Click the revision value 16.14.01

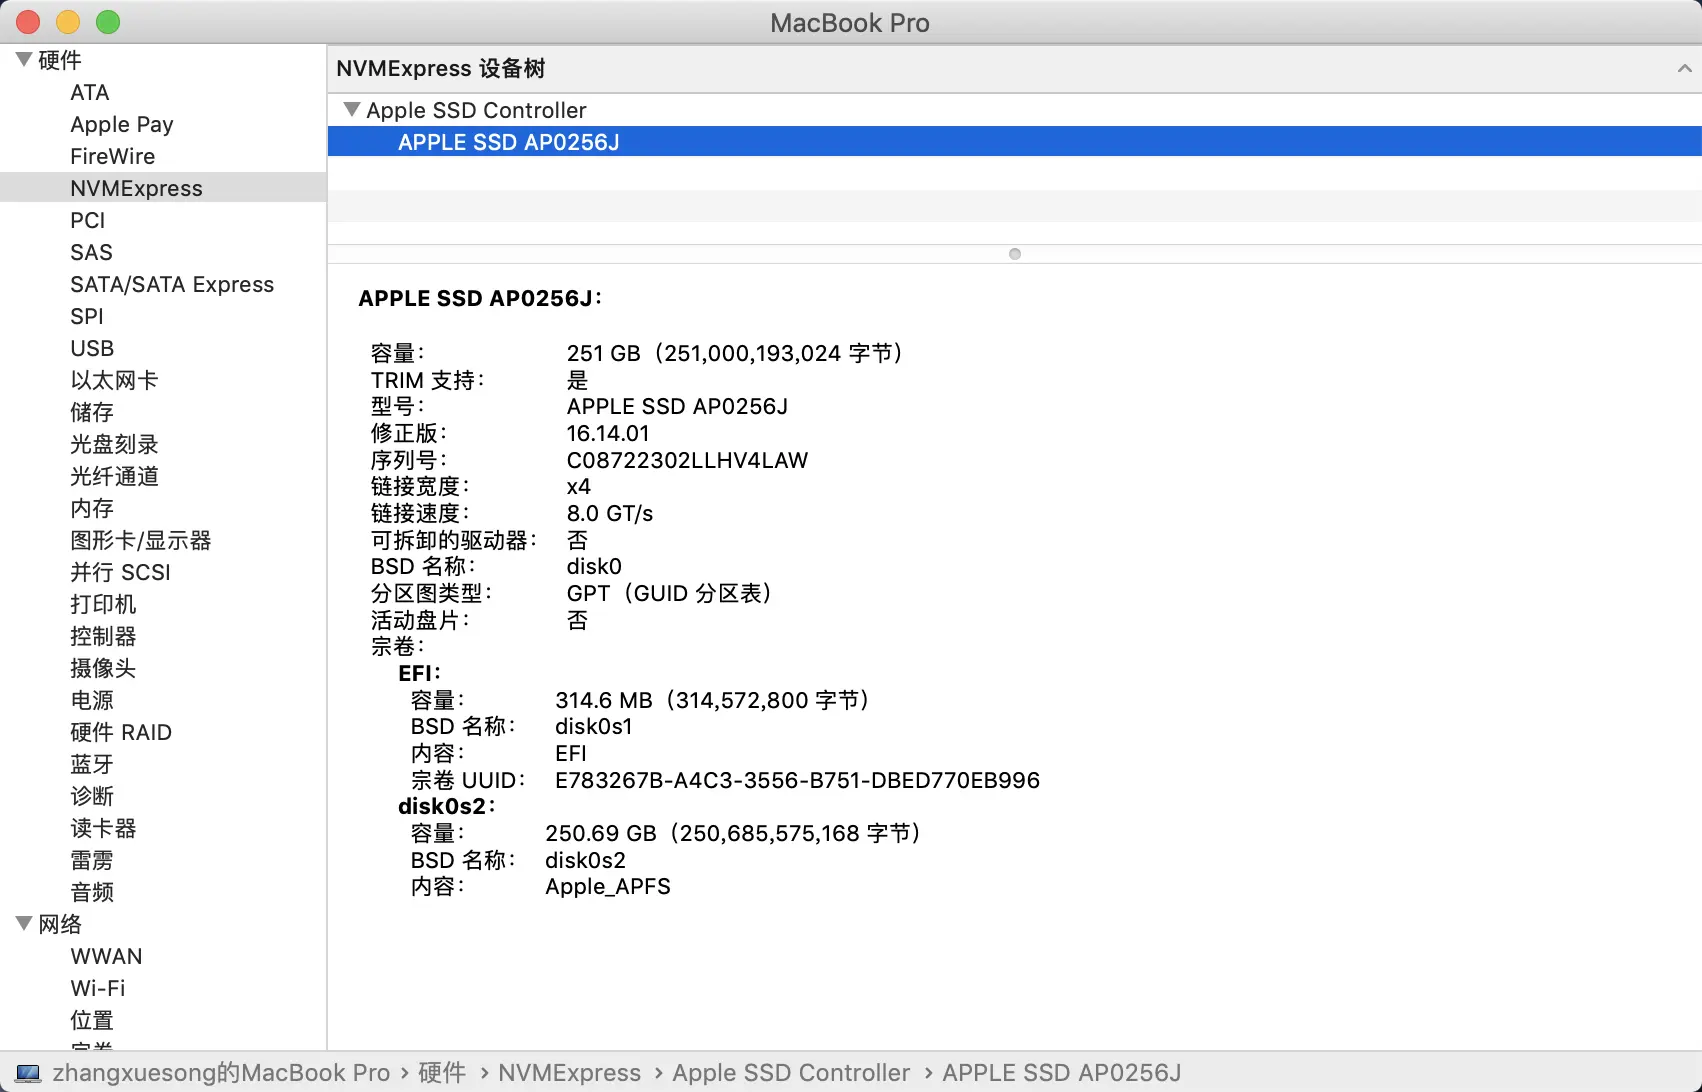click(608, 433)
